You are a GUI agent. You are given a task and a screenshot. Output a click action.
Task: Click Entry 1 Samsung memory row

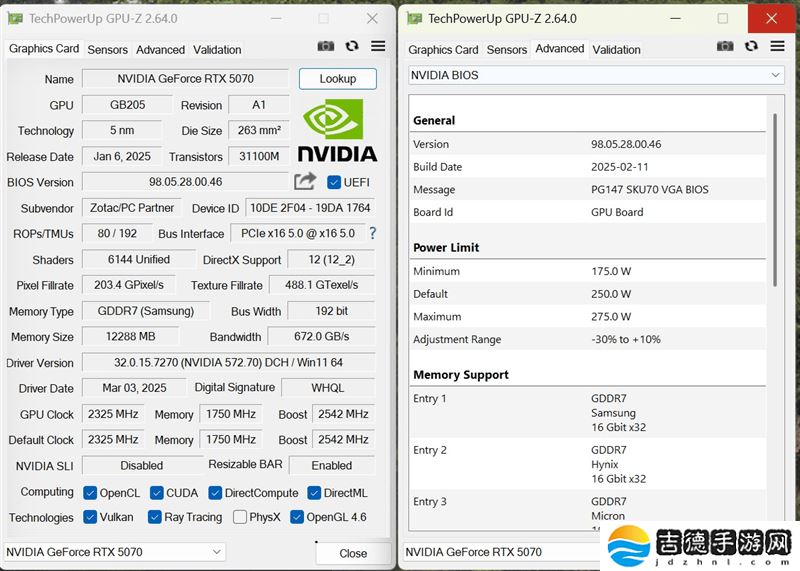click(588, 412)
